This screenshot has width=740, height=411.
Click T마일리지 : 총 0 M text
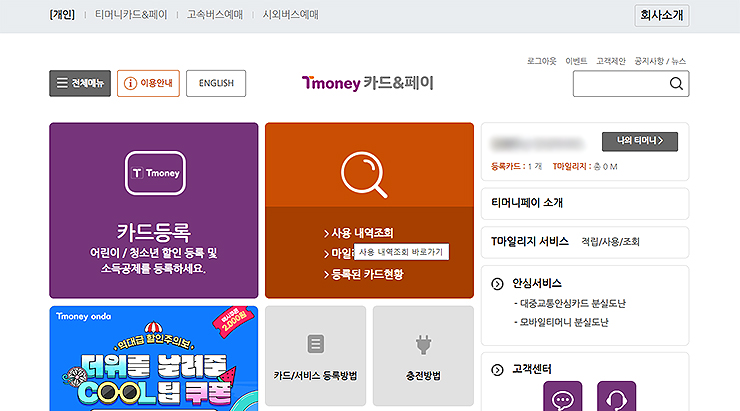[x=585, y=167]
